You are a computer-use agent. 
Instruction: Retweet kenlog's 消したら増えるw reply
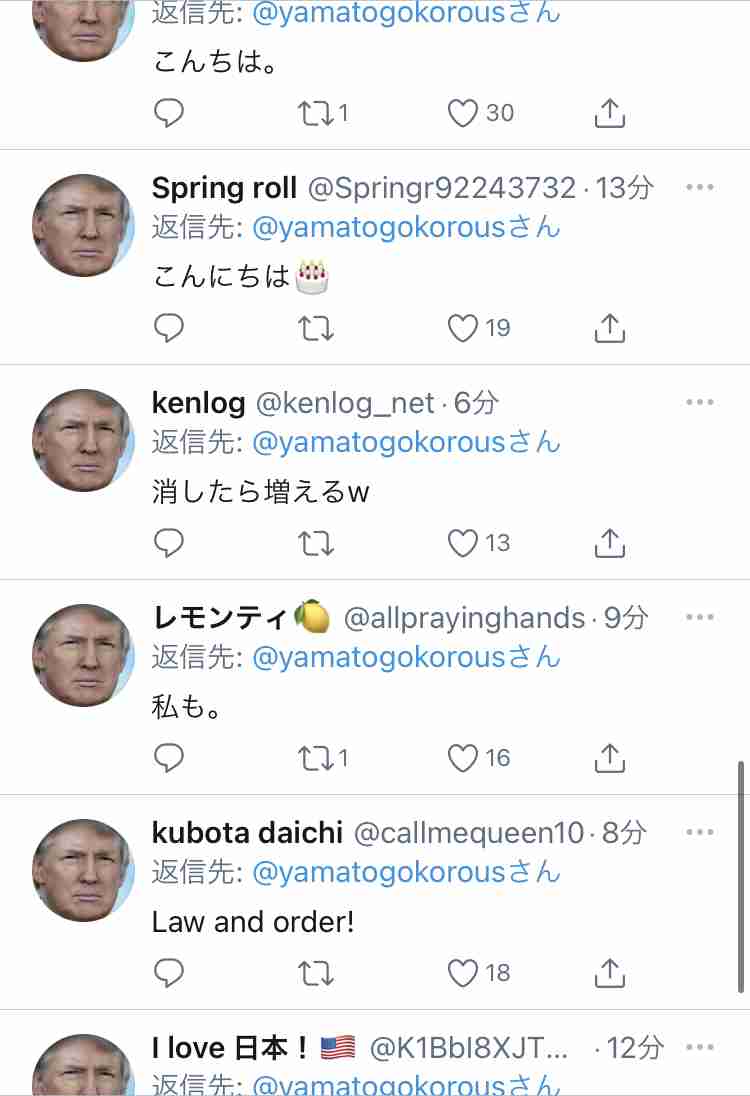click(x=316, y=543)
